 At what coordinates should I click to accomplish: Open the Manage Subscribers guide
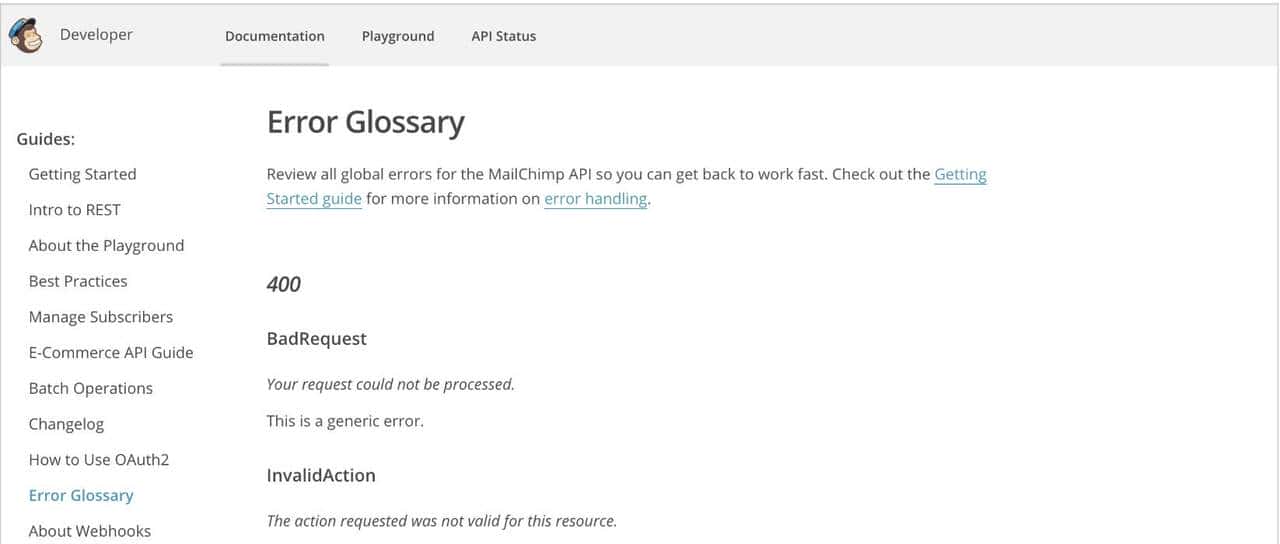pyautogui.click(x=101, y=317)
